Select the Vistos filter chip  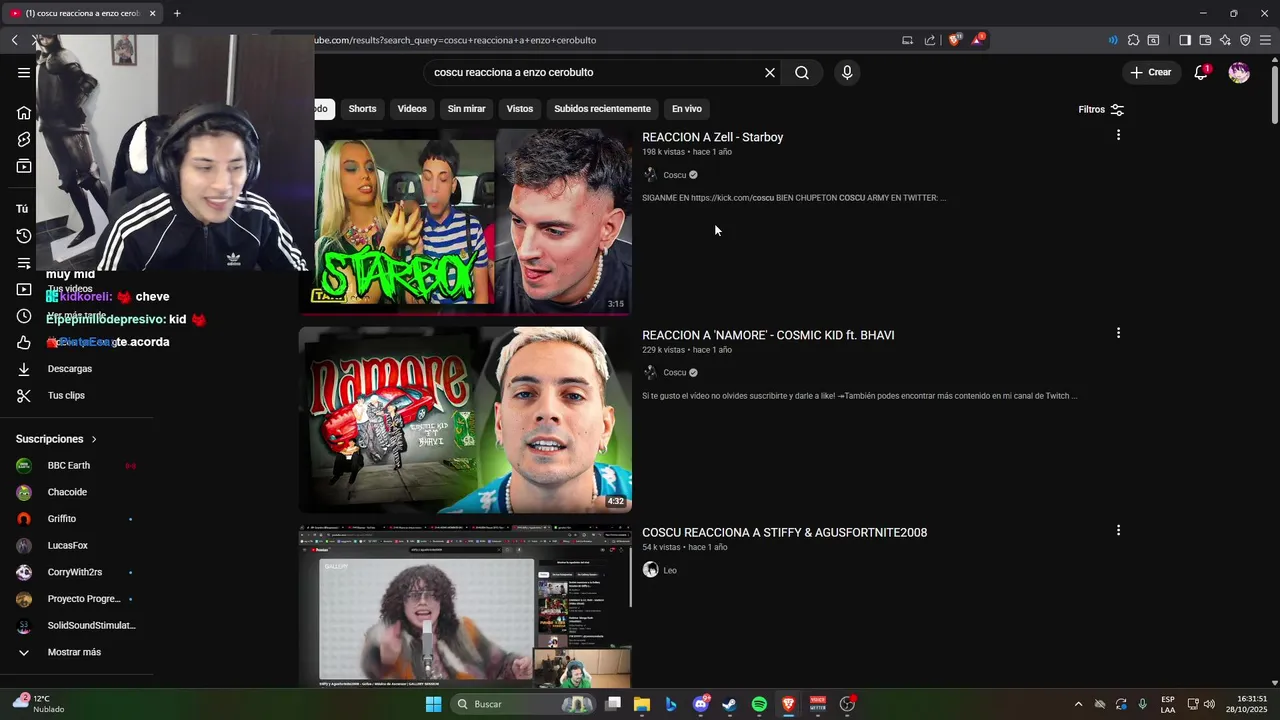point(520,109)
